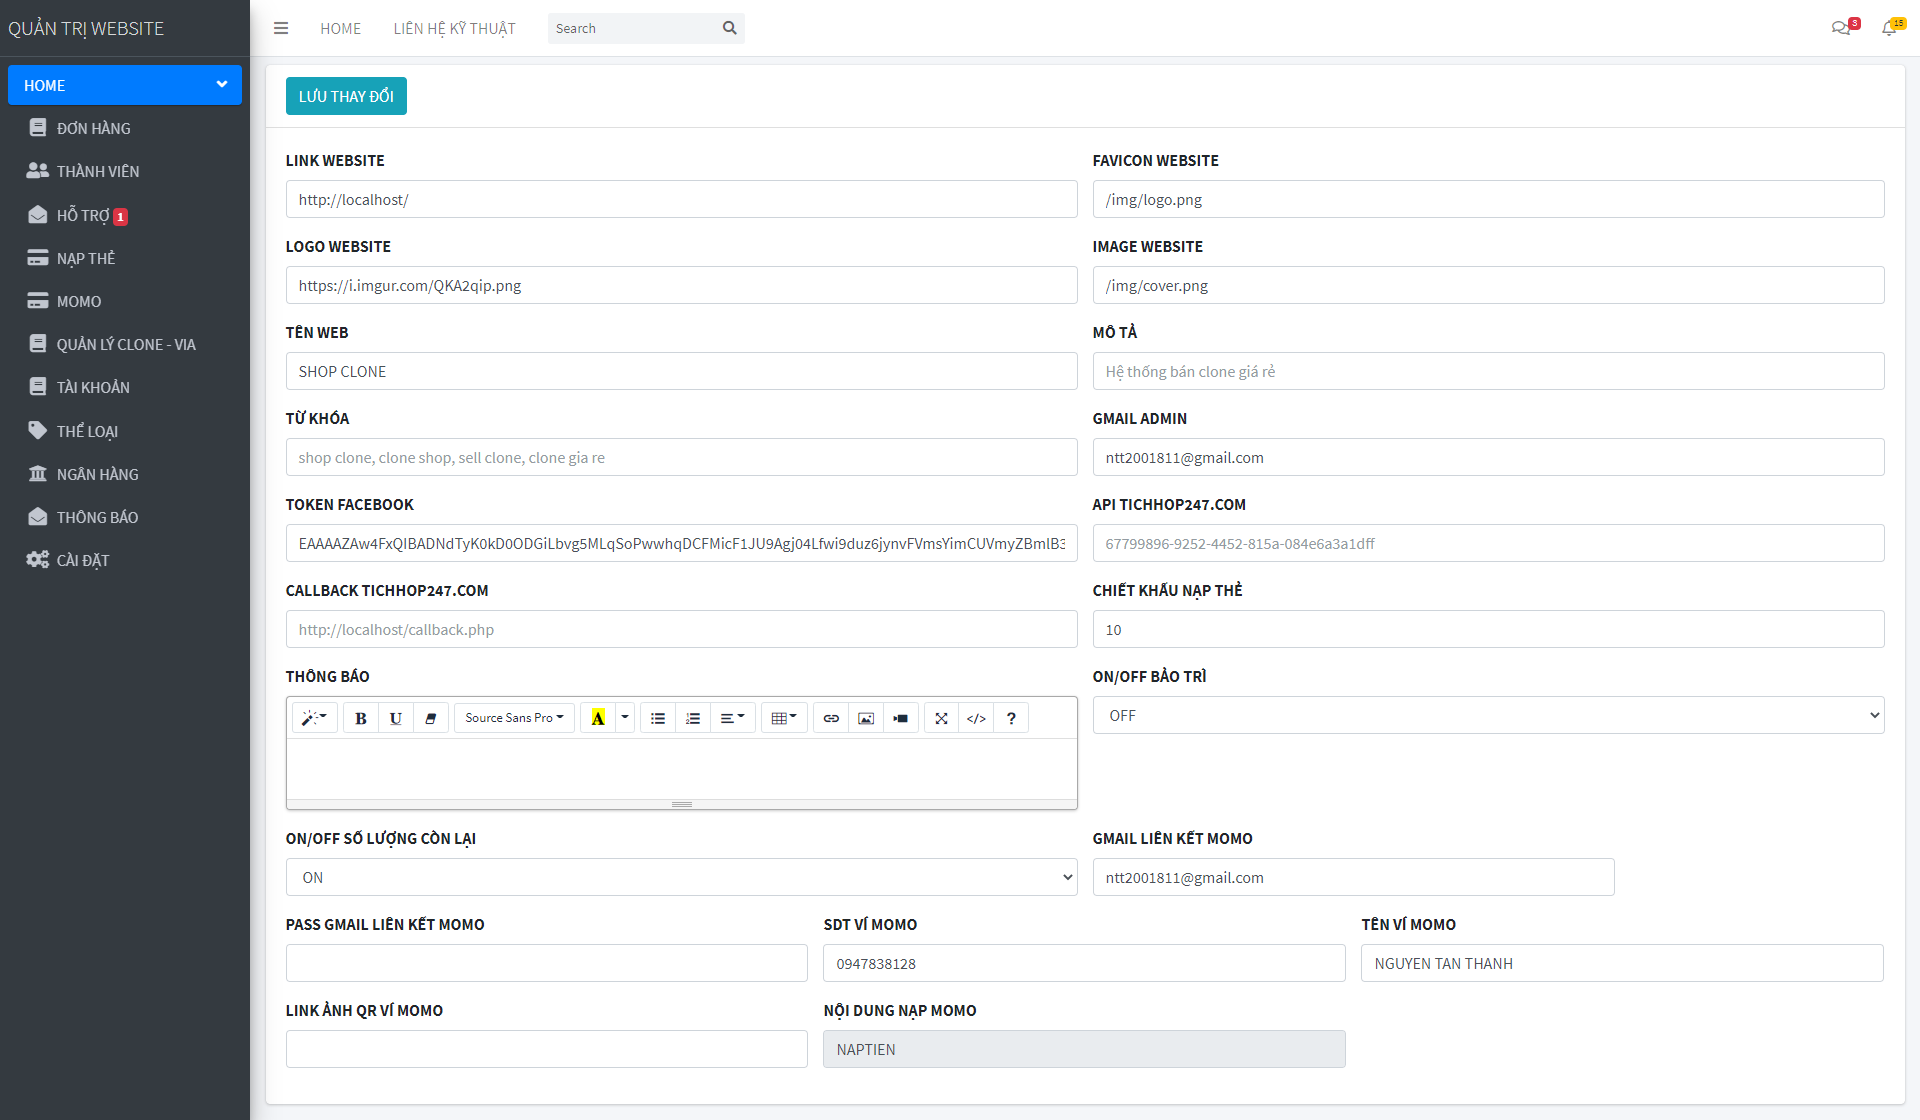1920x1120 pixels.
Task: Click the LƯU THAY ĐỔI button
Action: (346, 96)
